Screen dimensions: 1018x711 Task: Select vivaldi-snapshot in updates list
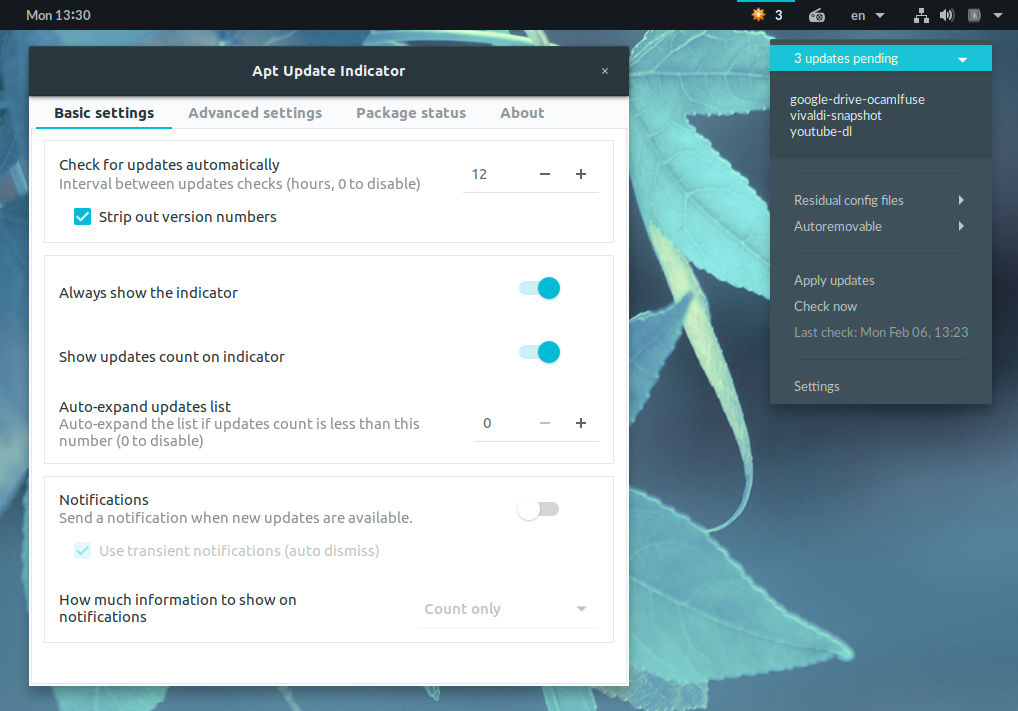click(836, 116)
